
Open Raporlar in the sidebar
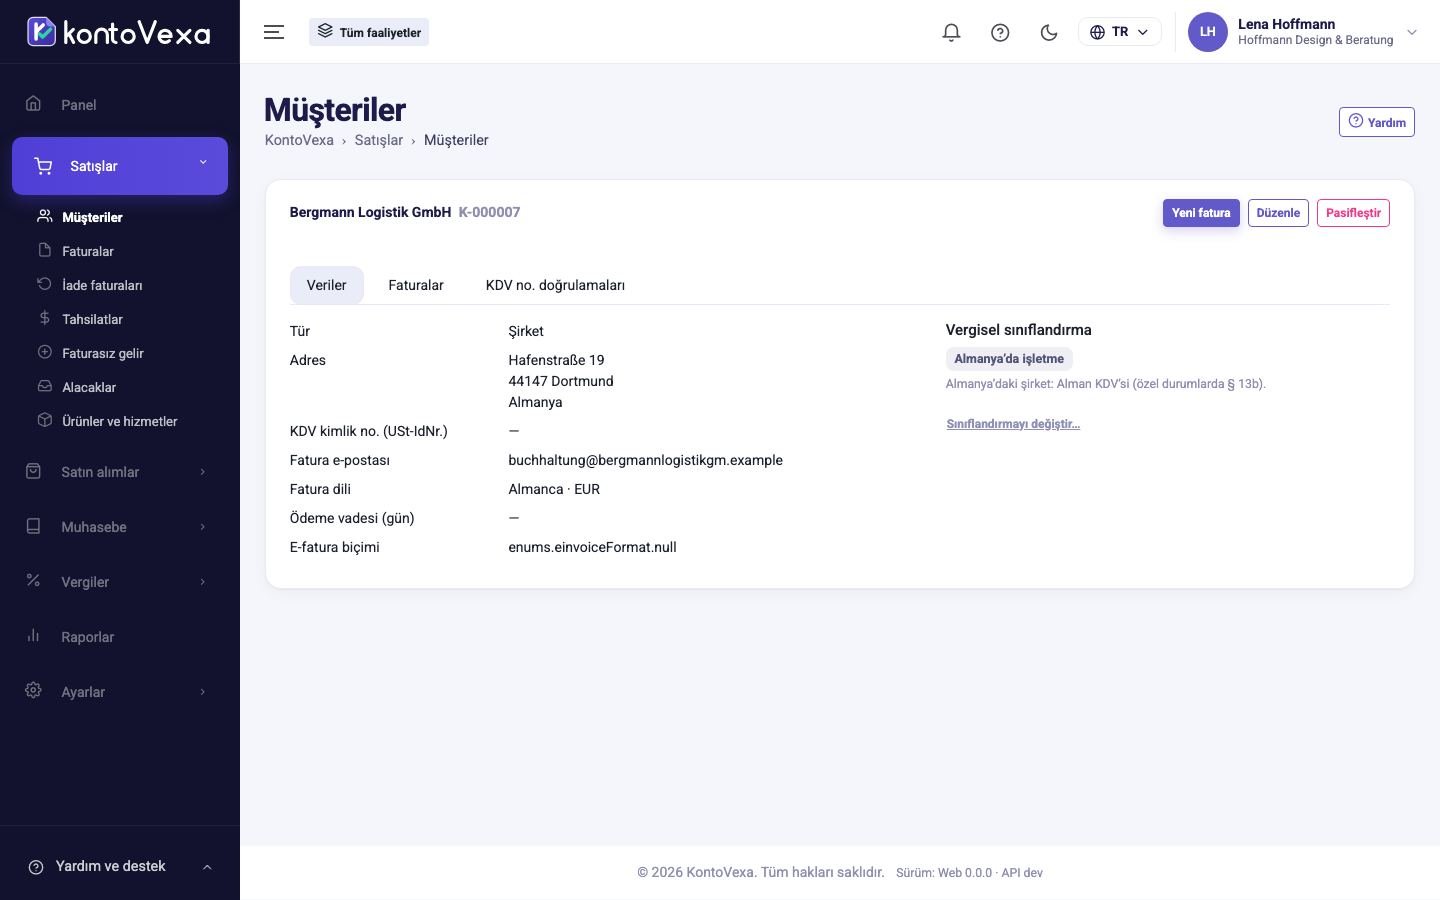[120, 637]
